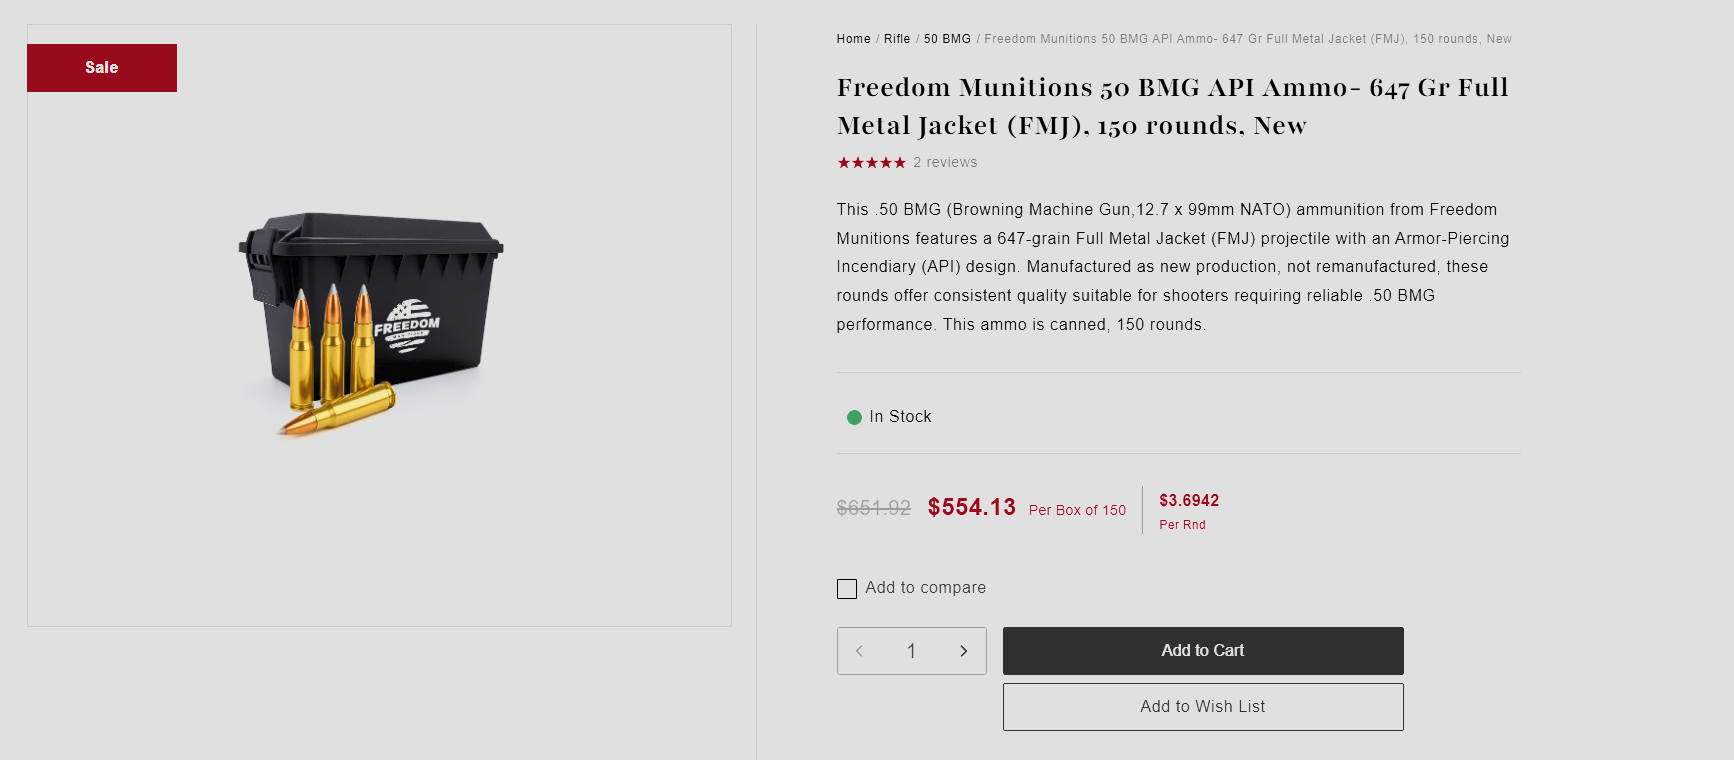Click the Home breadcrumb link
Screen dimensions: 1734x760
point(853,39)
